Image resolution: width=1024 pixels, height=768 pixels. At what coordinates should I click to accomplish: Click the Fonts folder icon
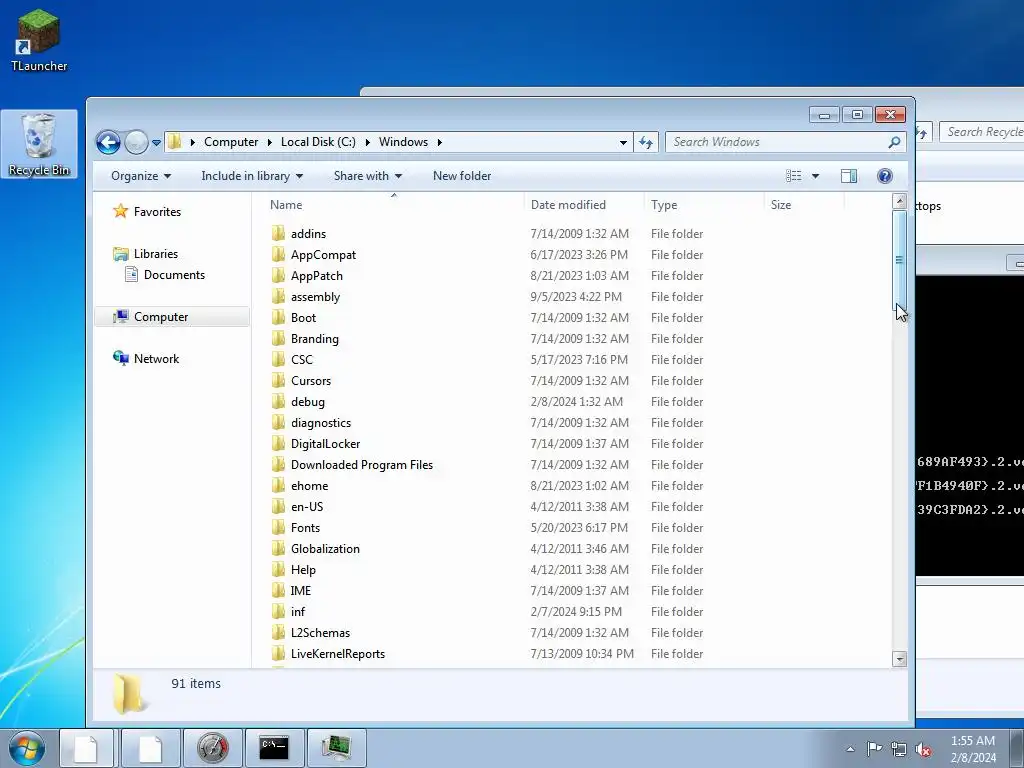(278, 527)
